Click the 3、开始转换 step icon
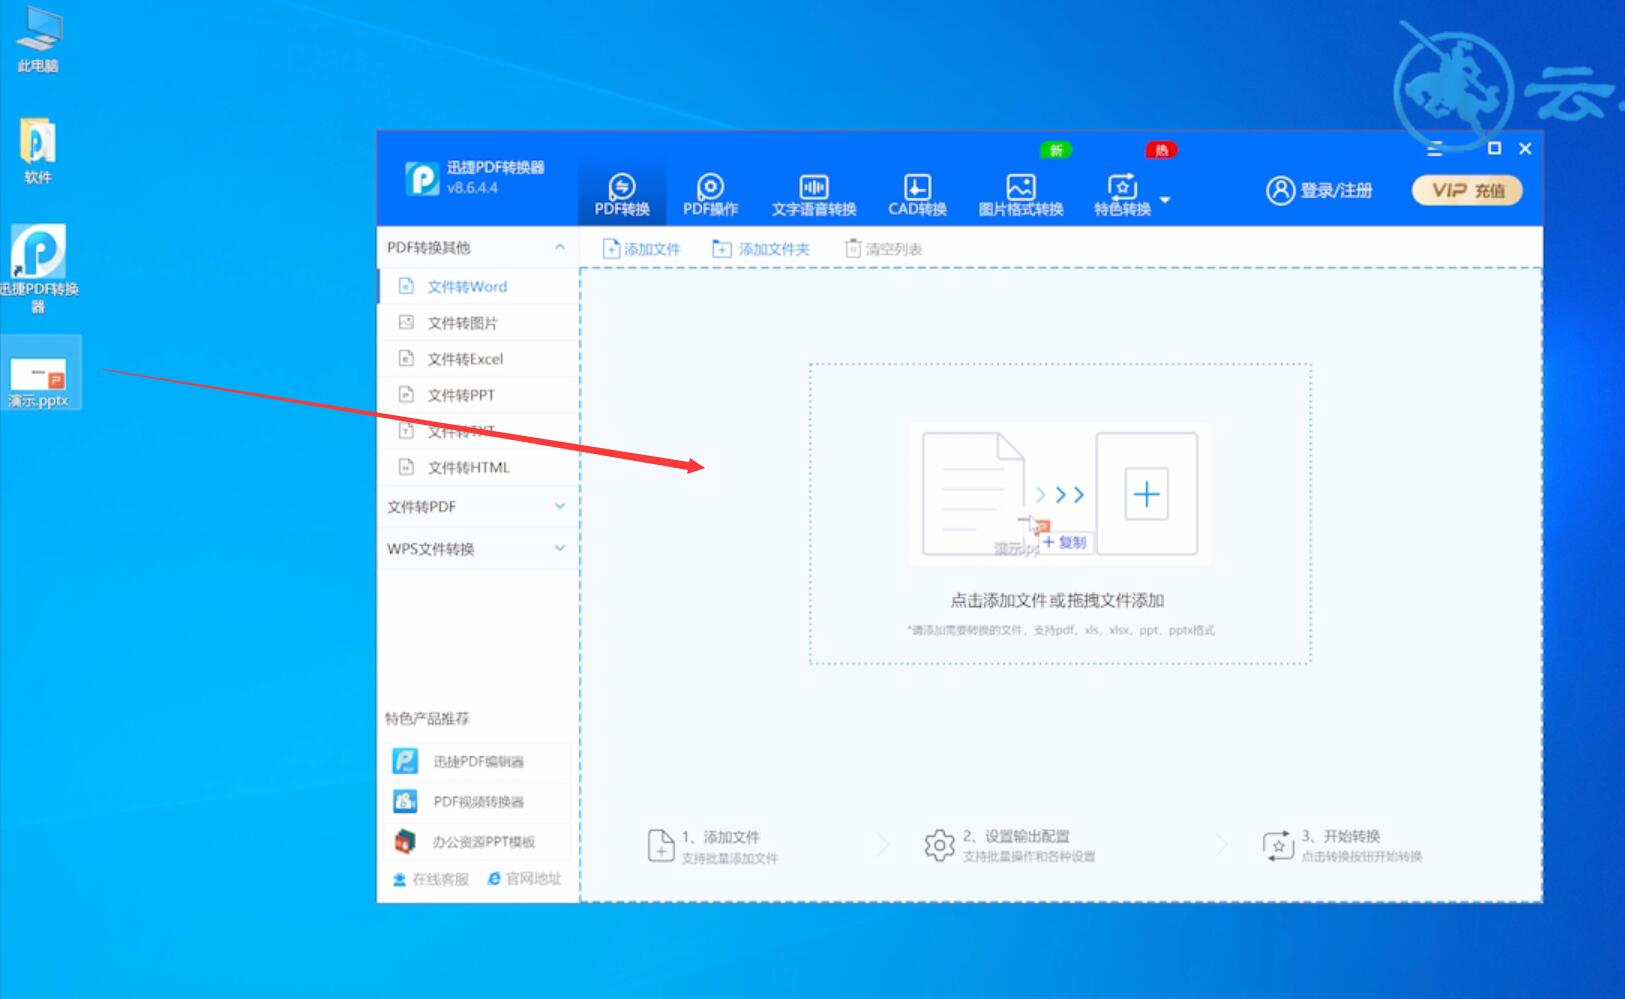1625x999 pixels. point(1278,845)
